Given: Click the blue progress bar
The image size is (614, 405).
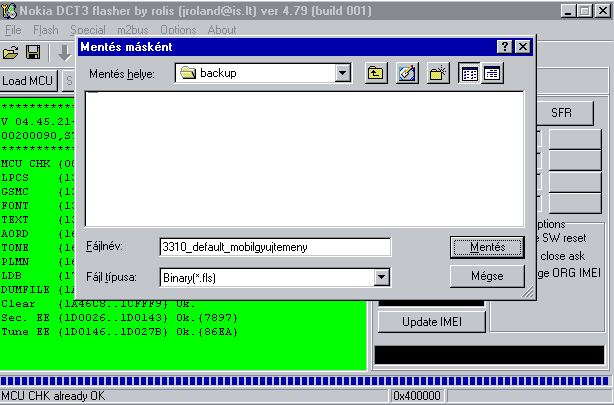Looking at the screenshot, I should coord(305,381).
